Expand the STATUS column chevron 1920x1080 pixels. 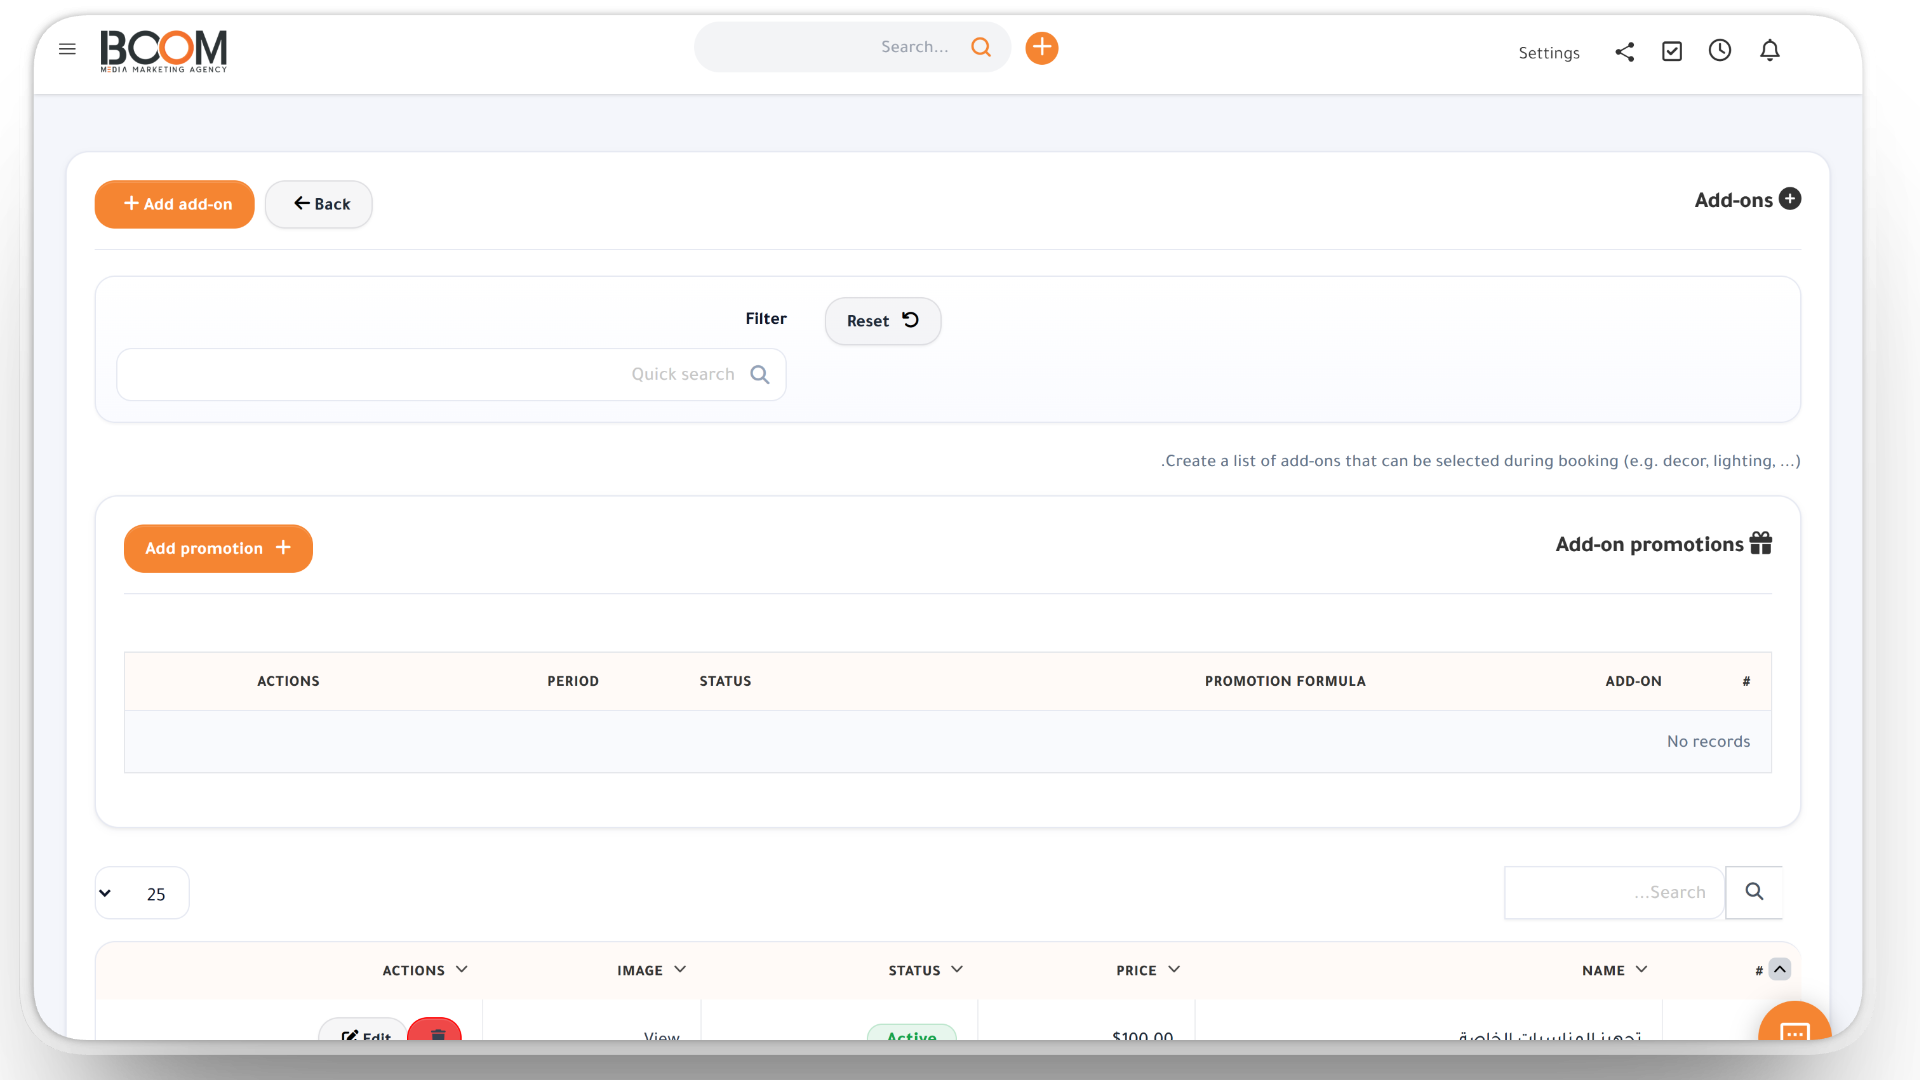click(x=957, y=969)
